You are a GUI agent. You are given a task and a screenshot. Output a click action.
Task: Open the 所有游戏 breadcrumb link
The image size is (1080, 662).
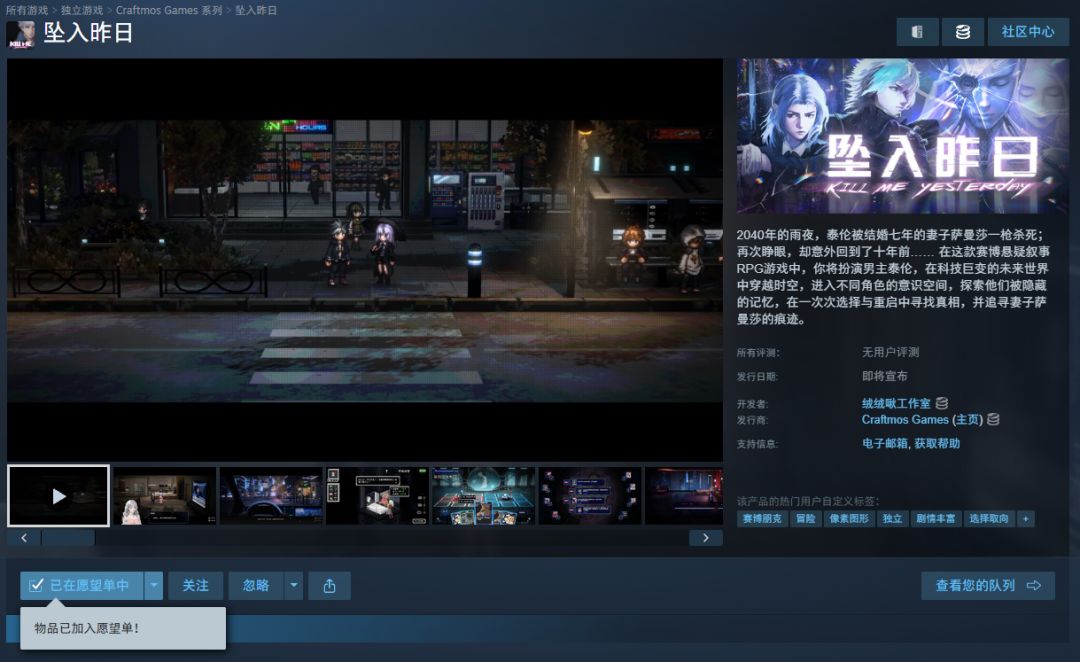tap(27, 10)
